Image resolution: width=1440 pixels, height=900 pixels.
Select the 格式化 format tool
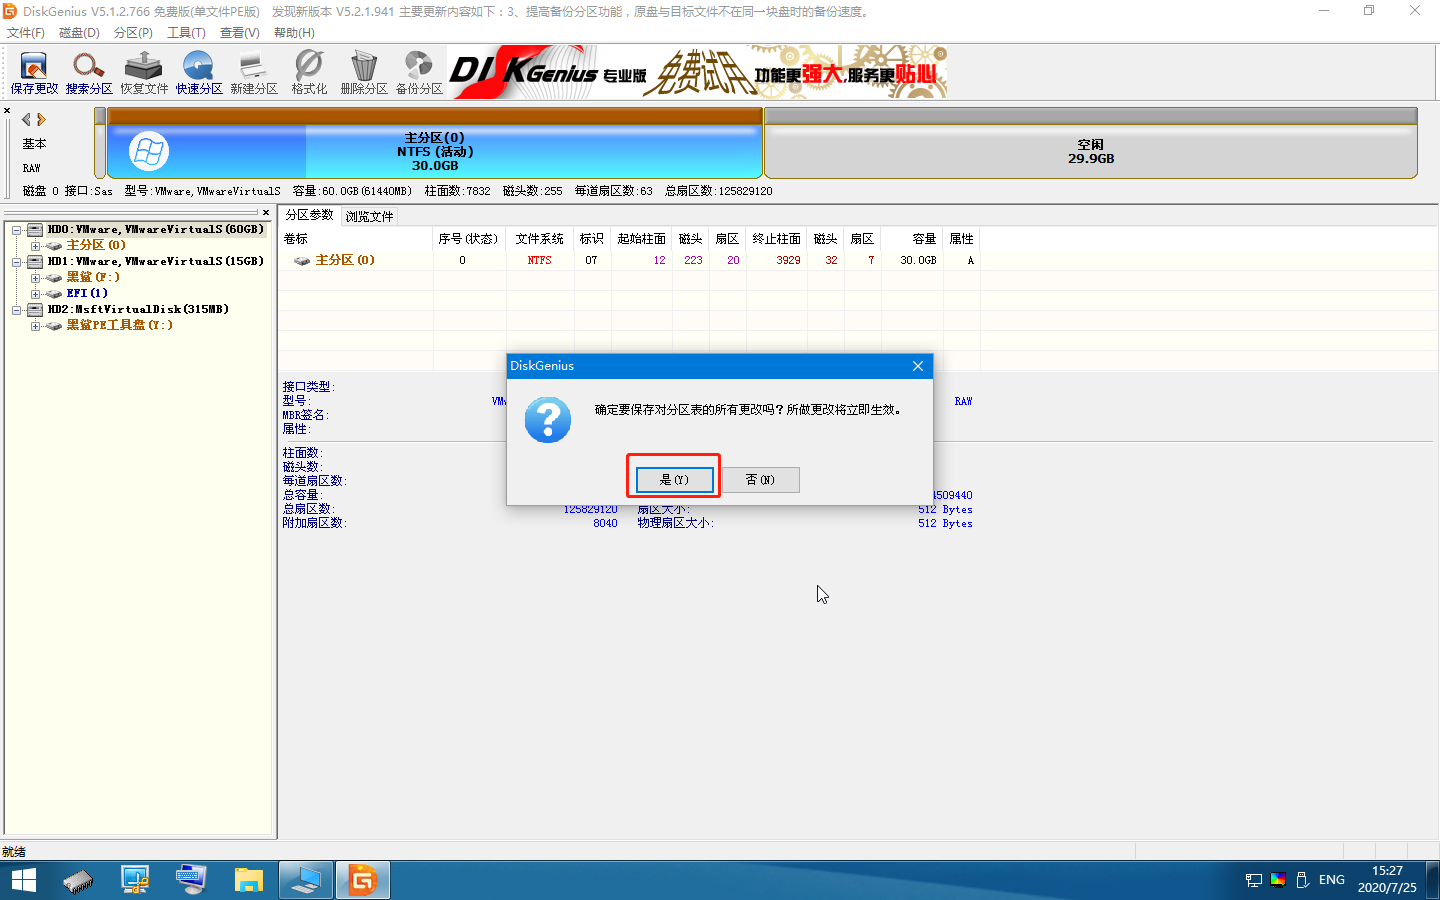pos(309,73)
